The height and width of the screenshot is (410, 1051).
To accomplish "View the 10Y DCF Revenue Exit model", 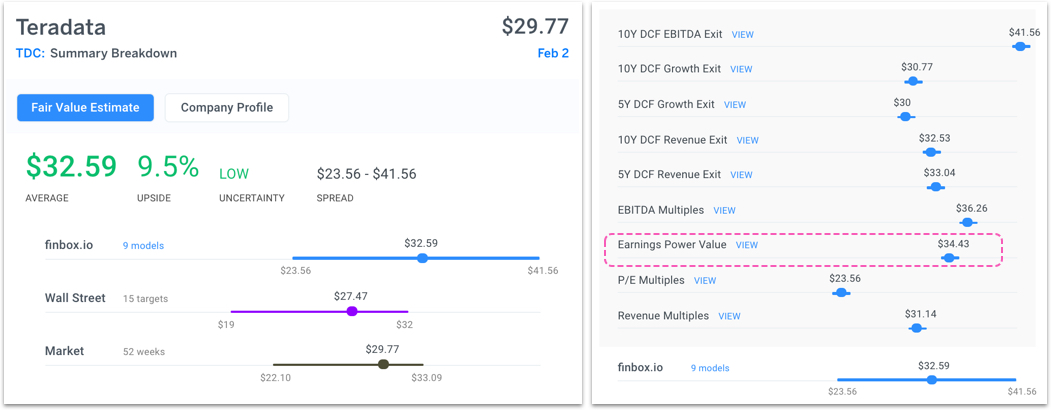I will click(x=747, y=141).
